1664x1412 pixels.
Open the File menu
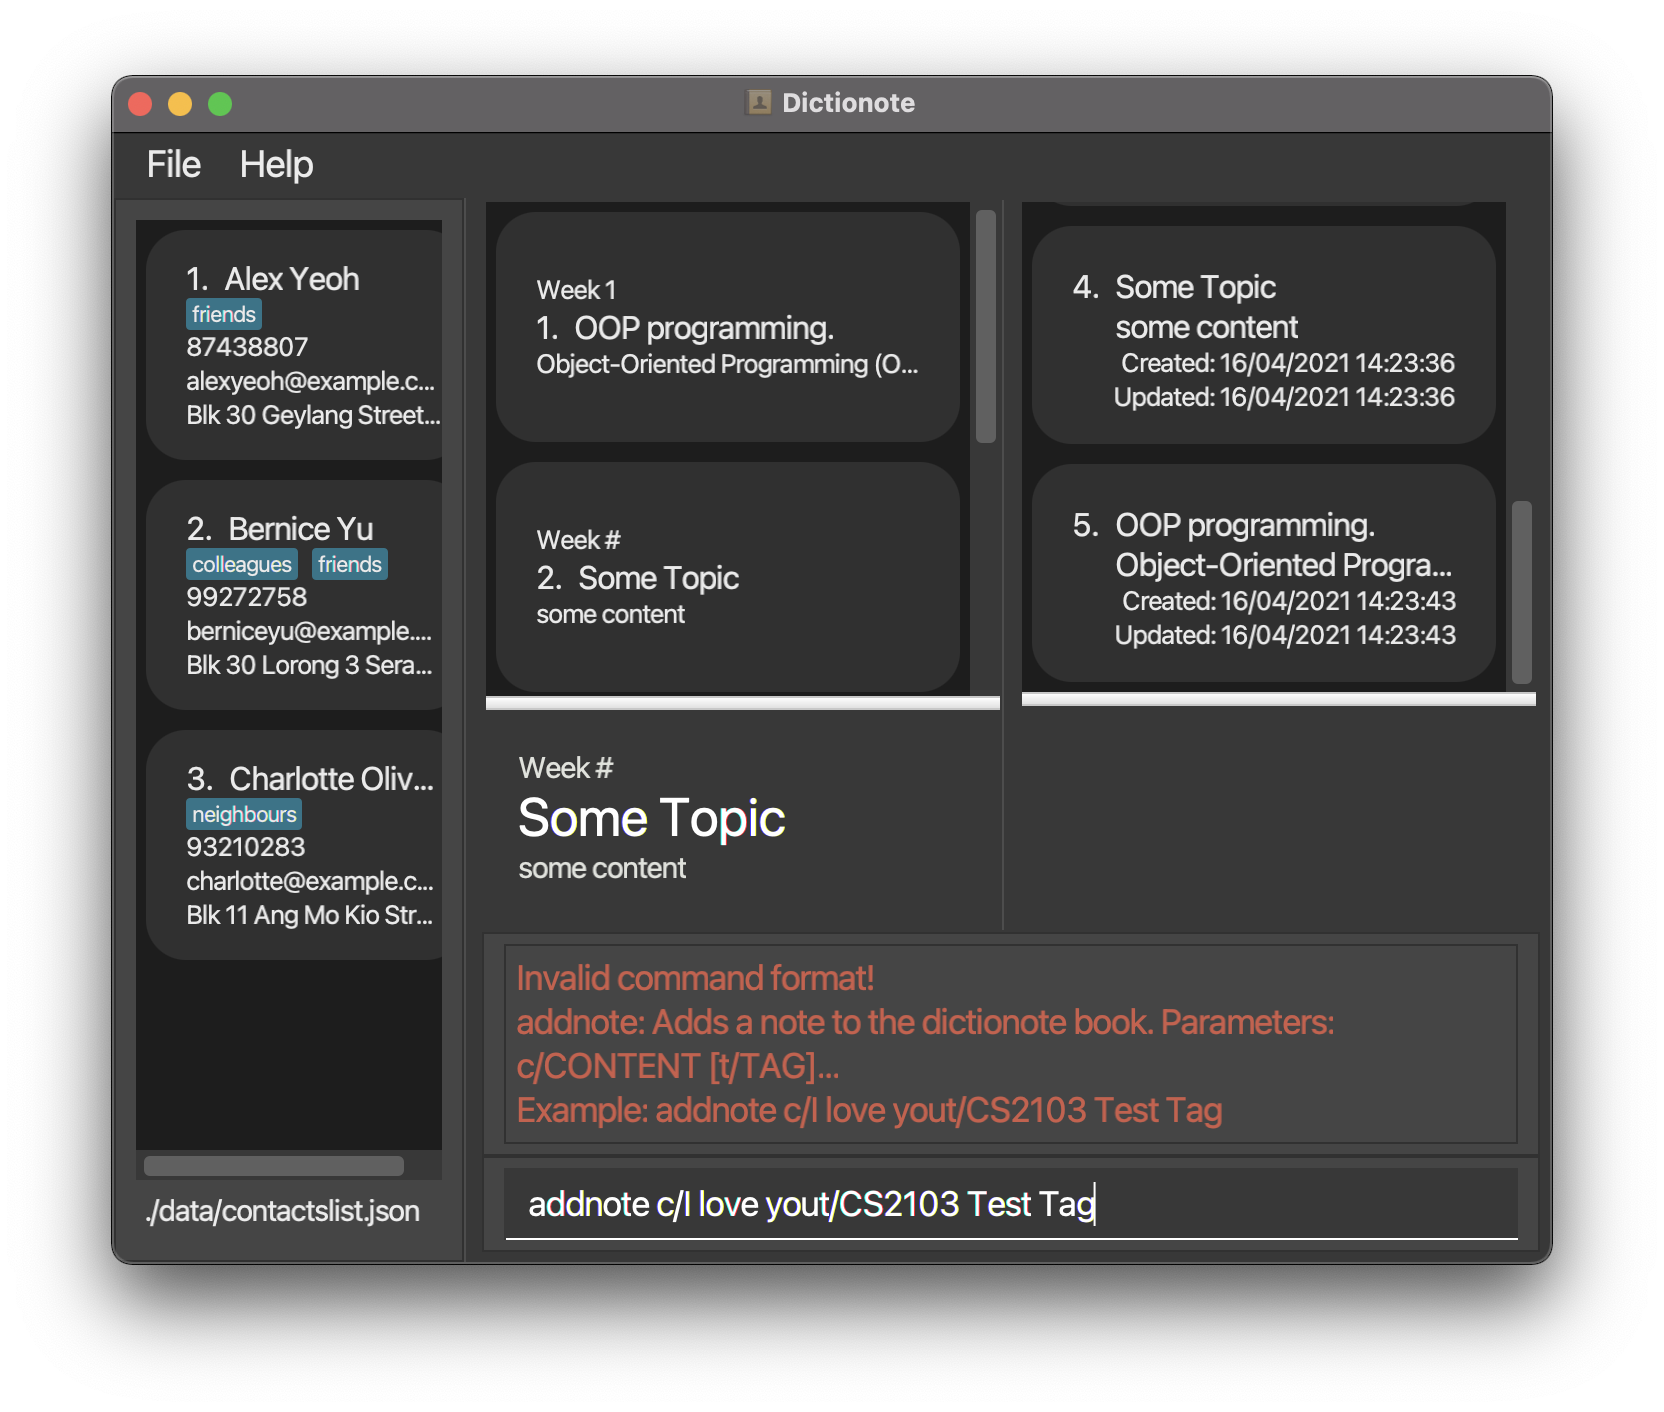click(173, 164)
